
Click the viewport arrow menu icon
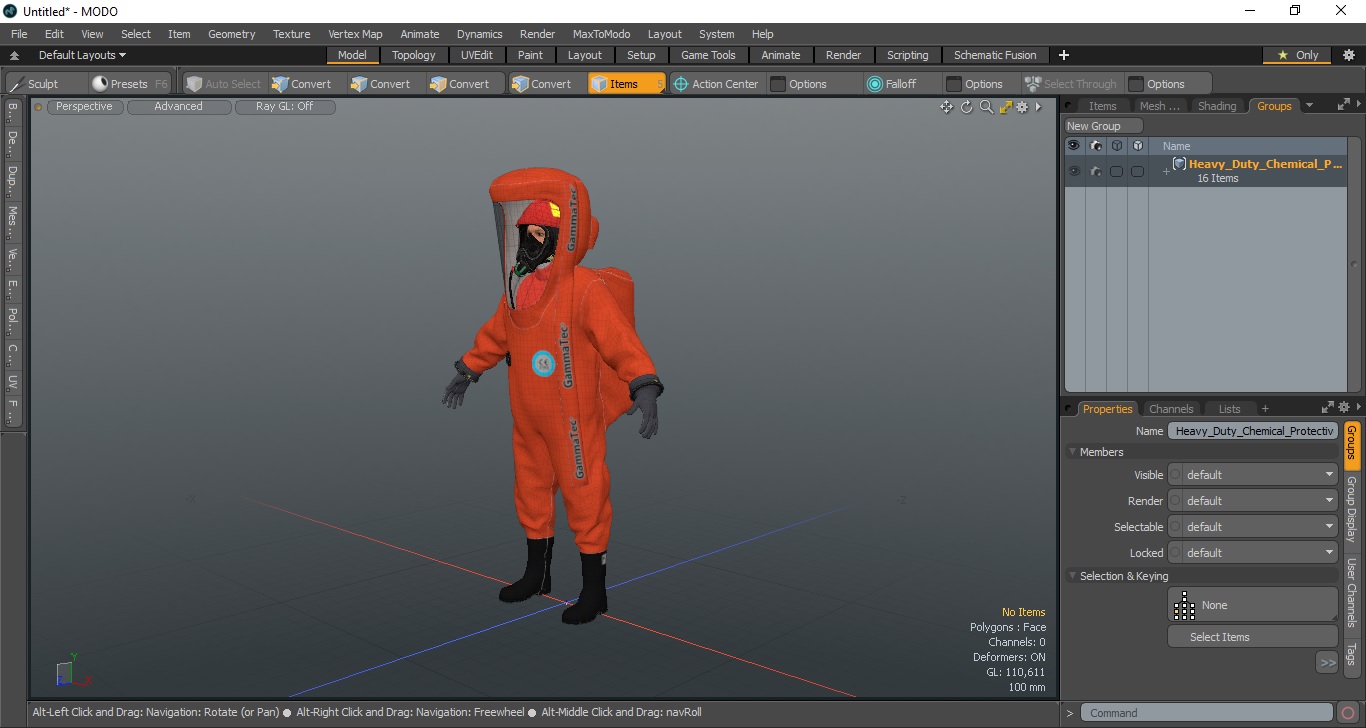coord(1038,107)
